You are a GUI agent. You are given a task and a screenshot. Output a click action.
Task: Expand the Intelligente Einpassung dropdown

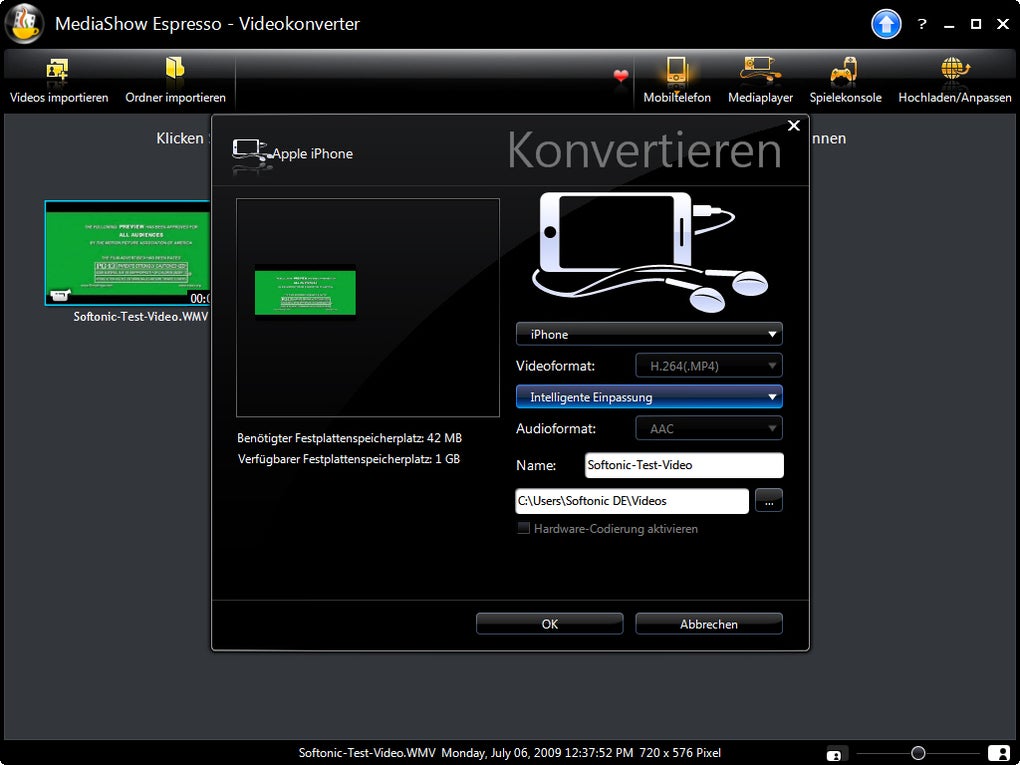click(x=649, y=397)
